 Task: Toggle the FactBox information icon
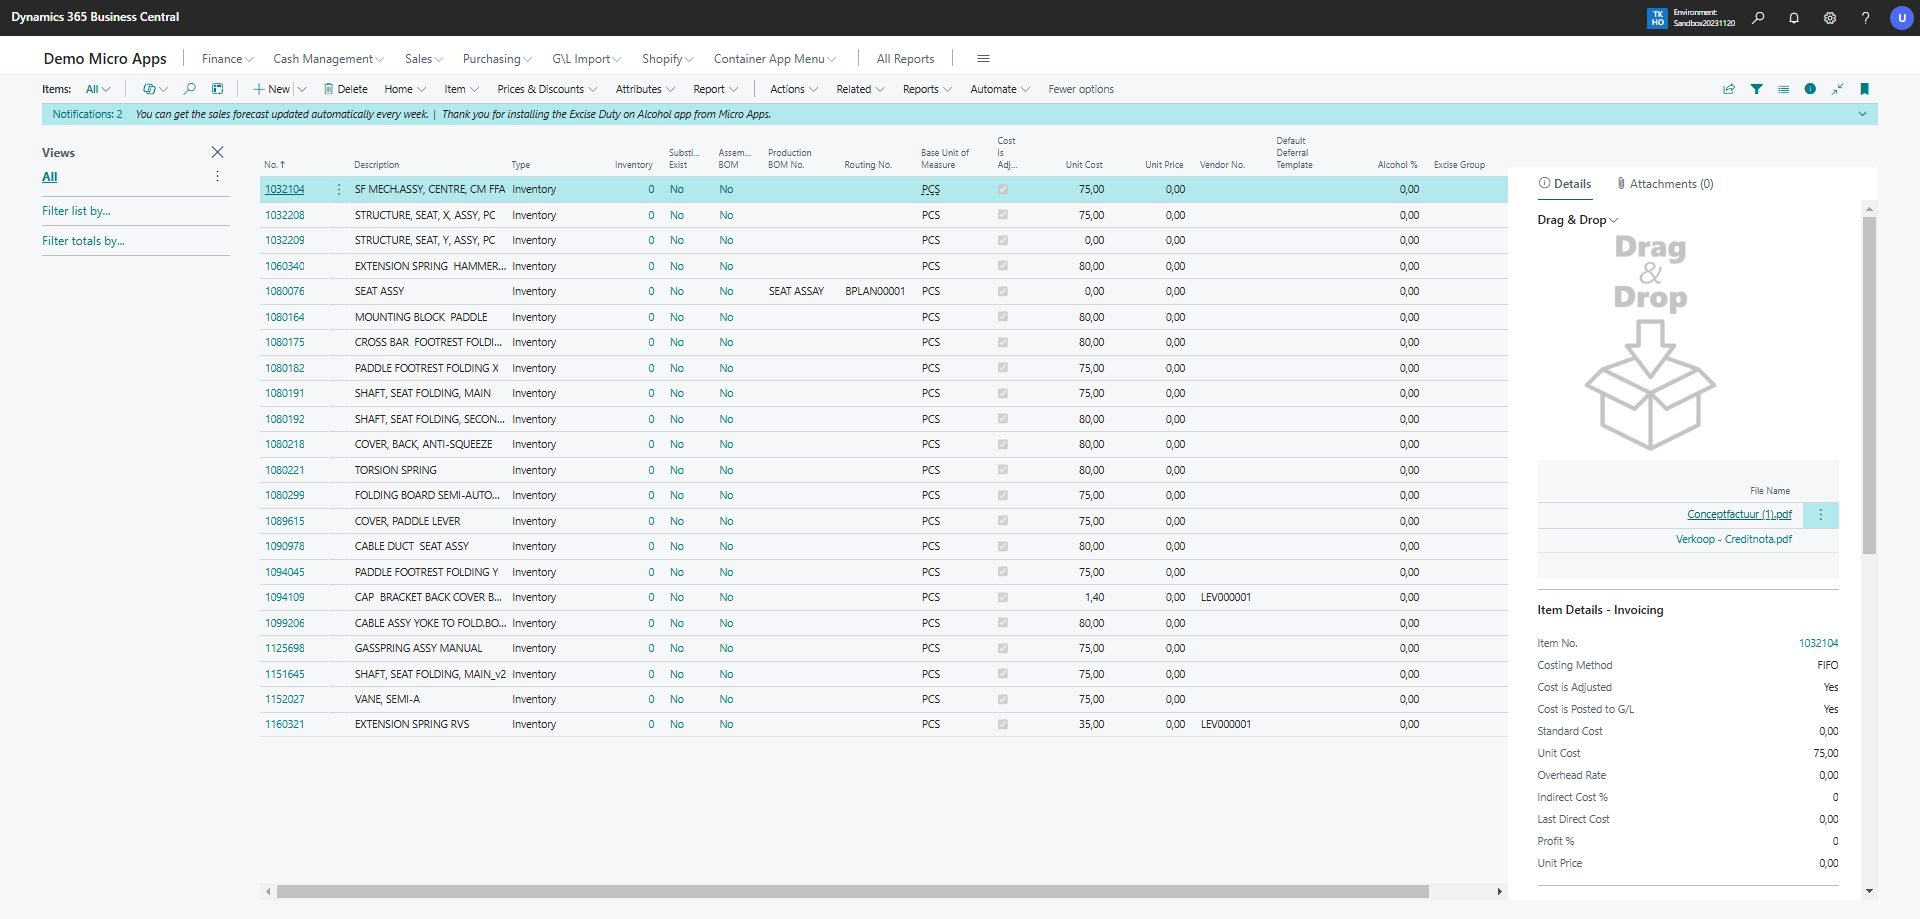[1810, 89]
